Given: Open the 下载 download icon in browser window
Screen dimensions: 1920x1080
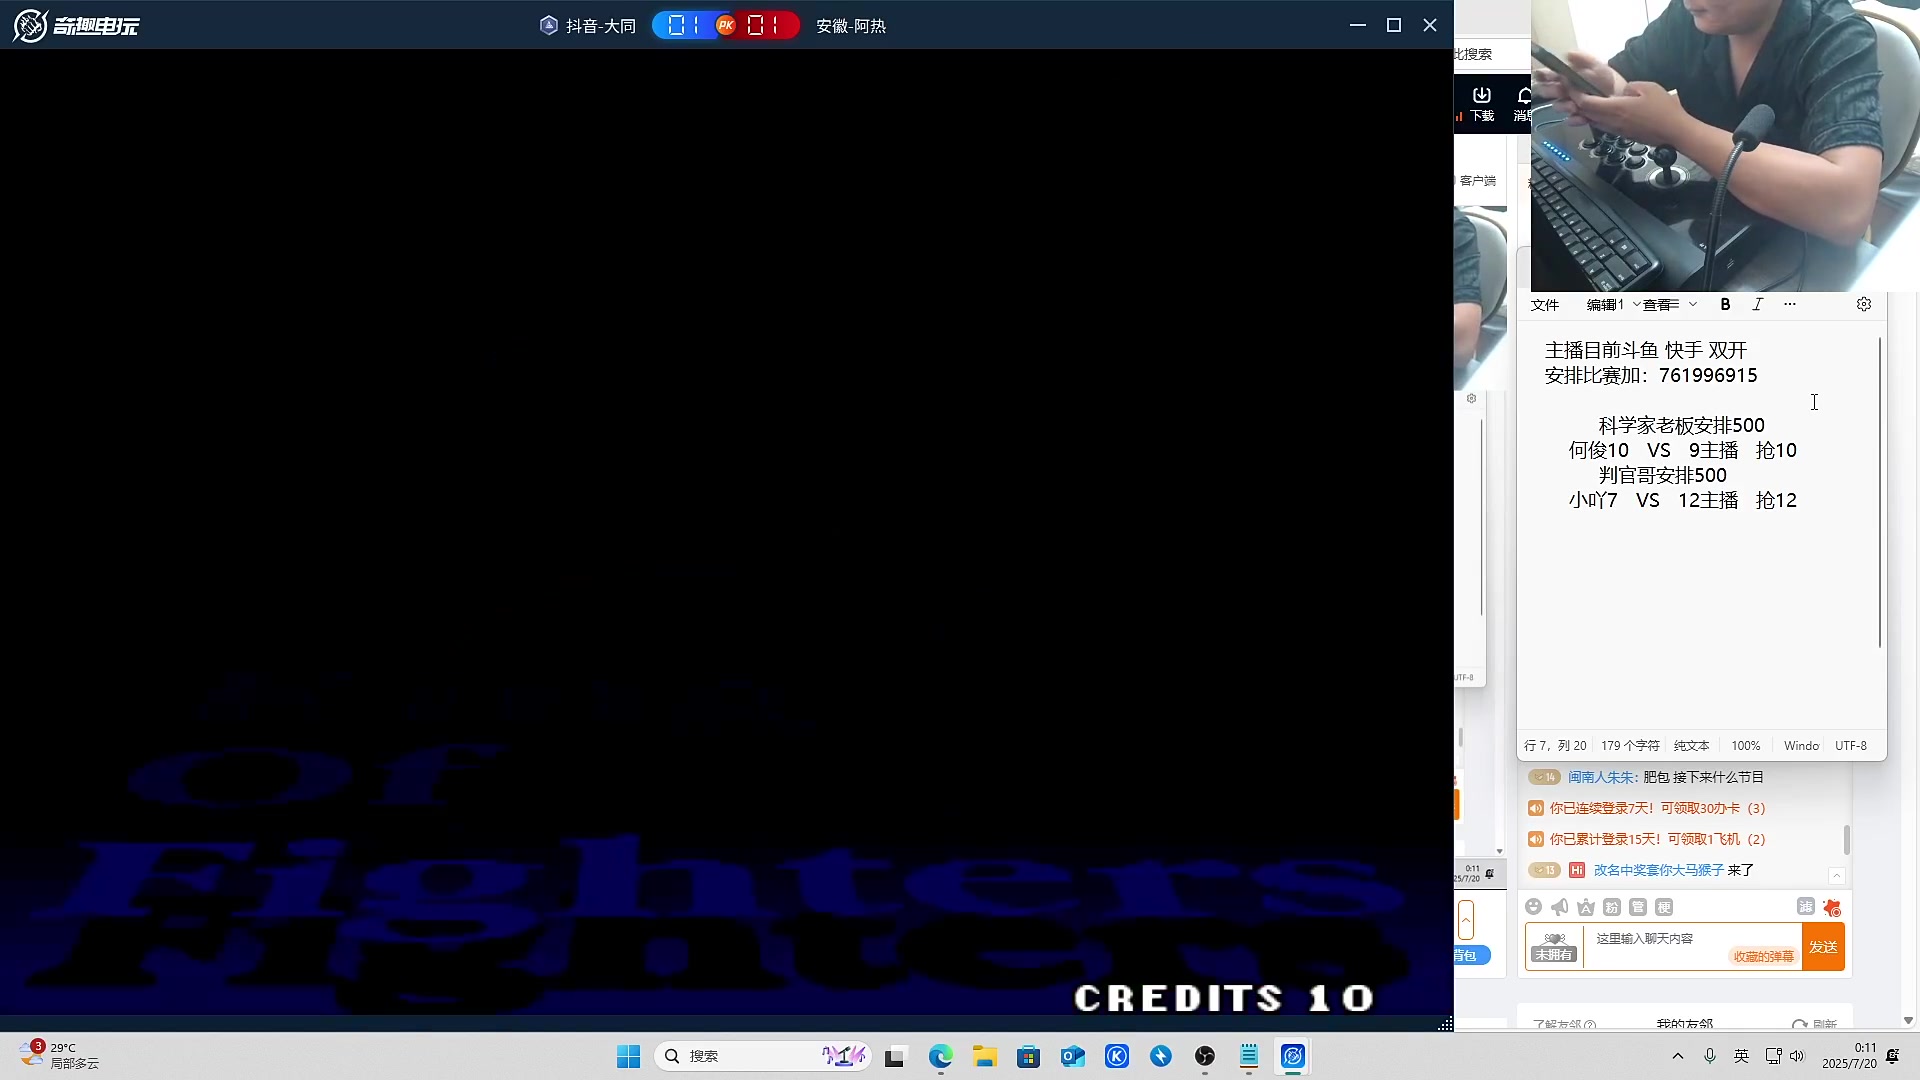Looking at the screenshot, I should pyautogui.click(x=1482, y=103).
